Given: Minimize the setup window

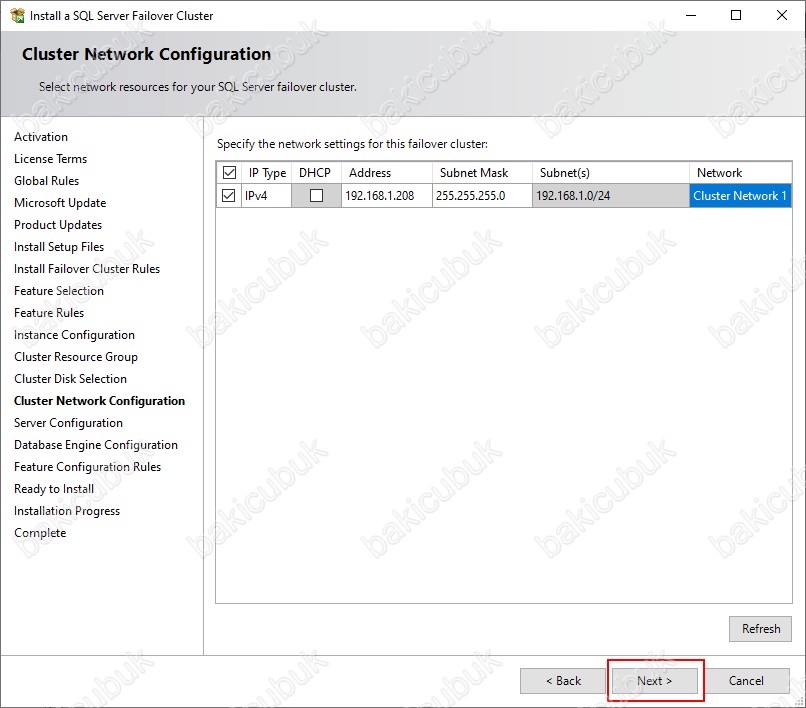Looking at the screenshot, I should coord(691,15).
